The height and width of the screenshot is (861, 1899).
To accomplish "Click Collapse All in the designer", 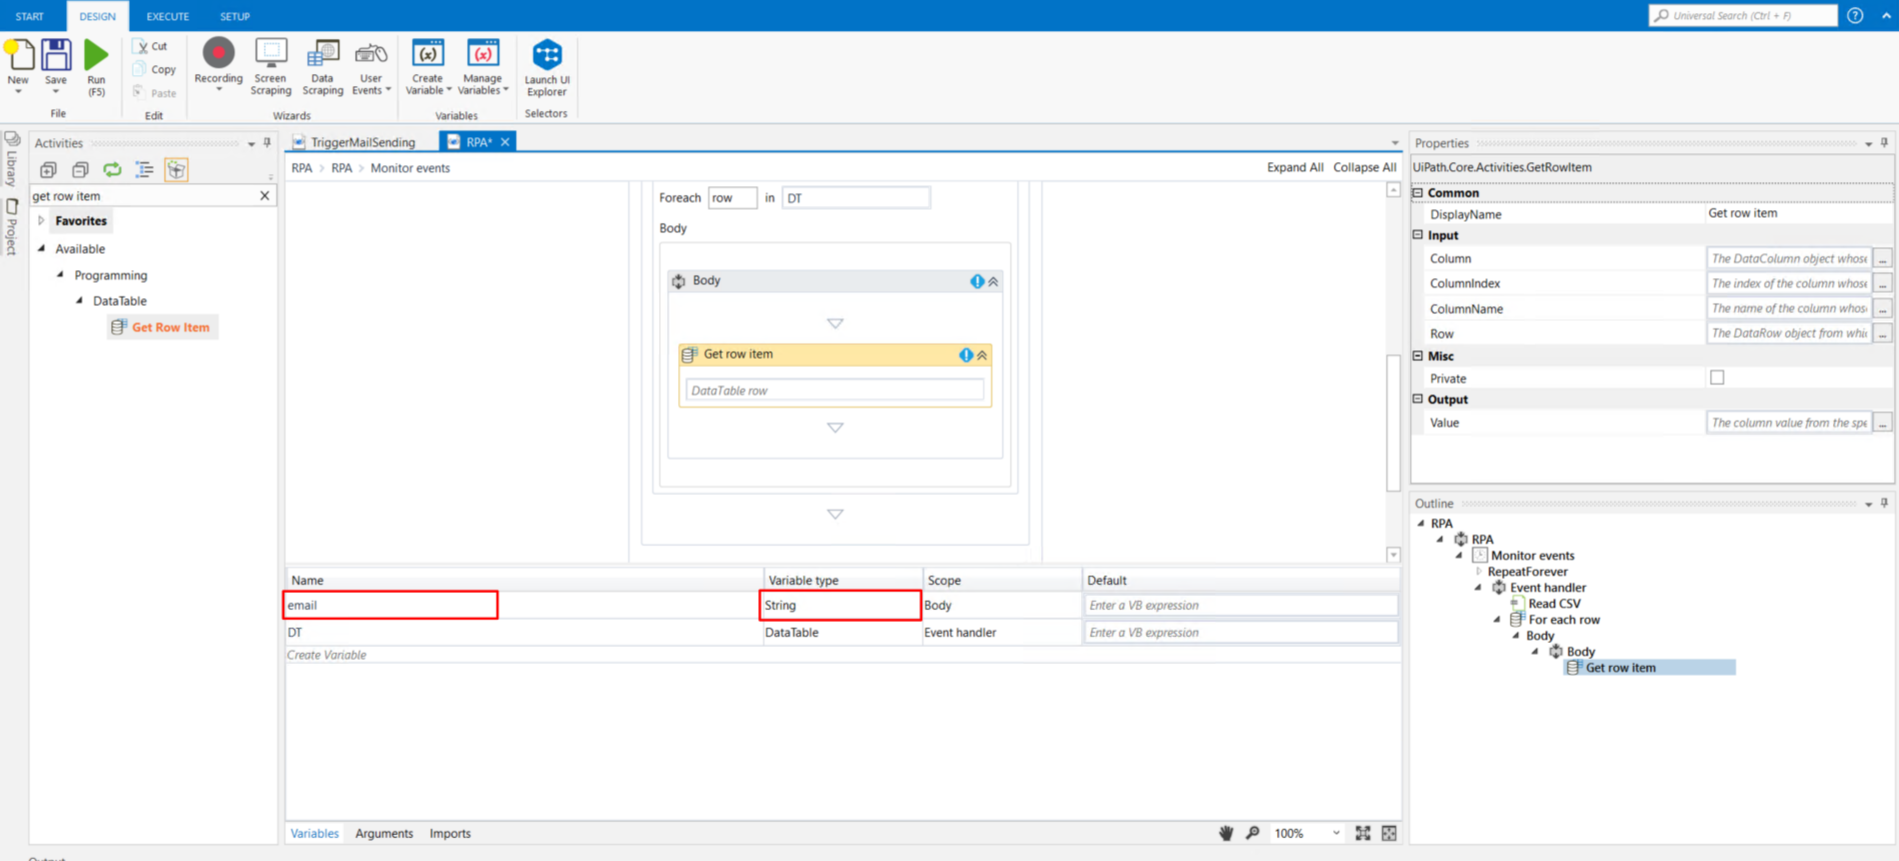I will click(x=1364, y=168).
